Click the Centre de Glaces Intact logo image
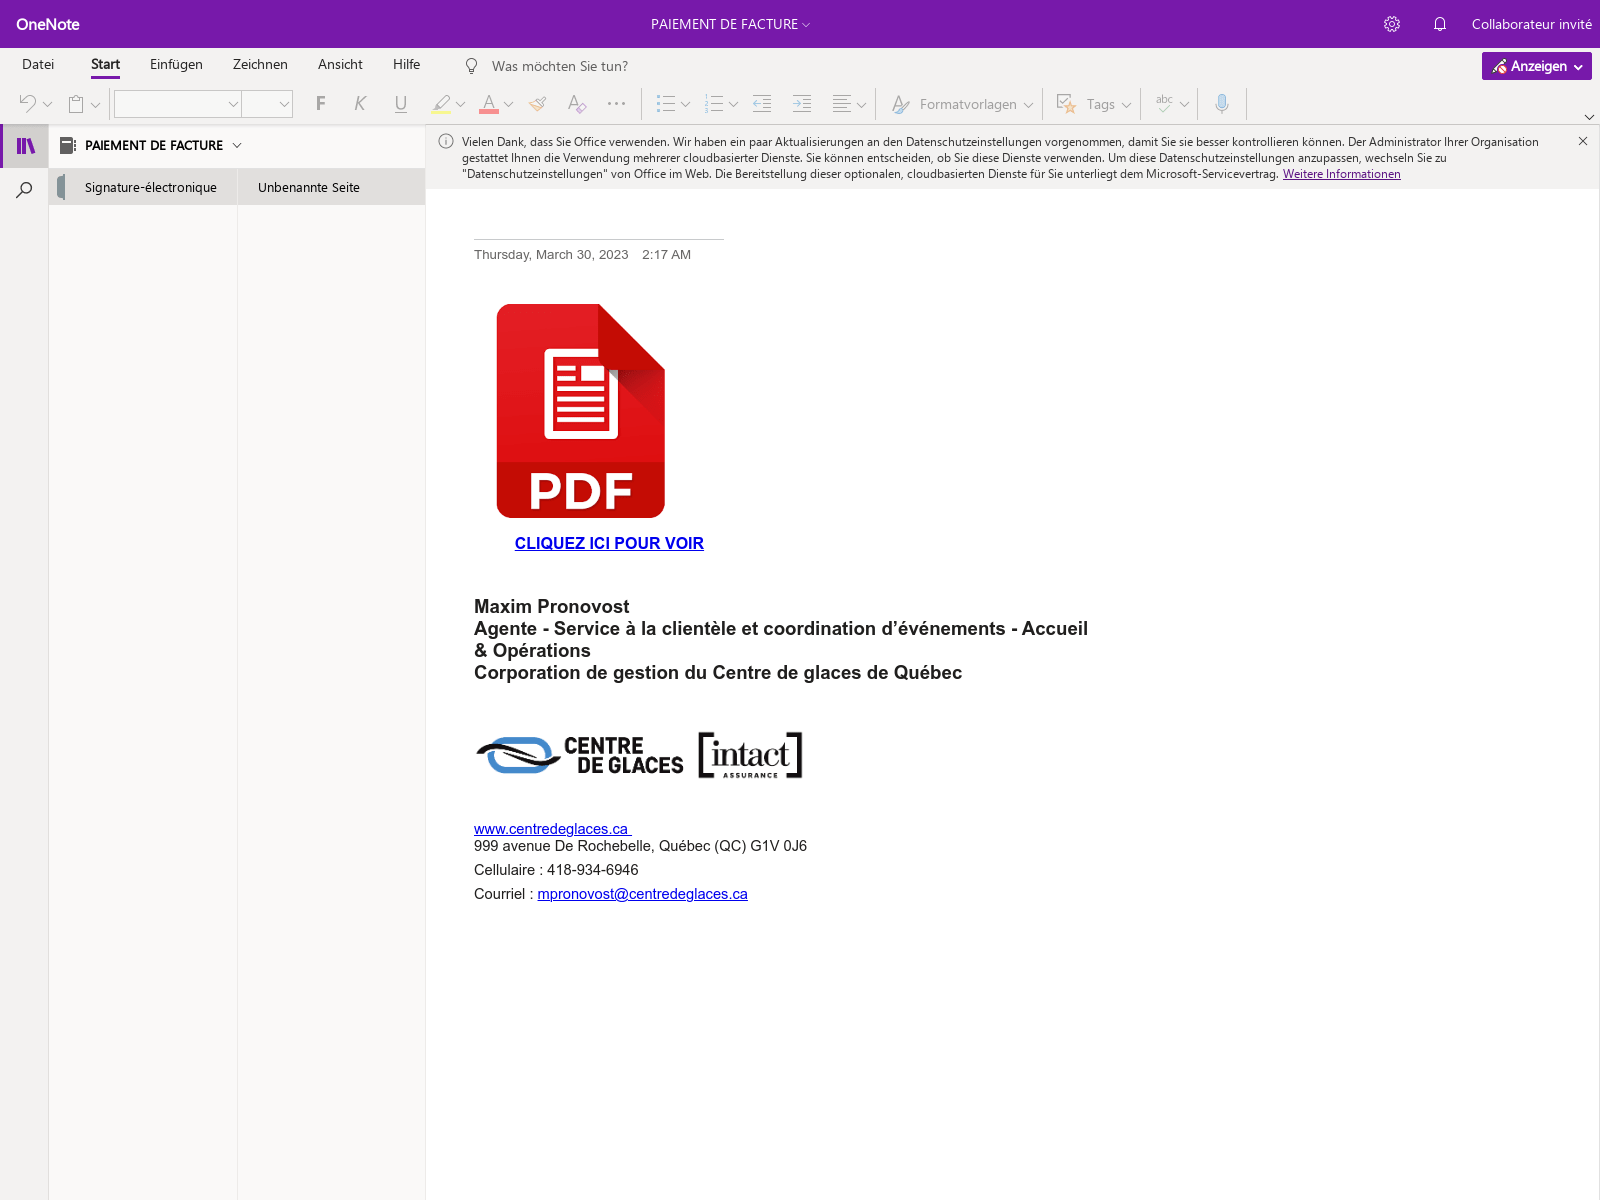Viewport: 1600px width, 1200px height. (x=639, y=755)
